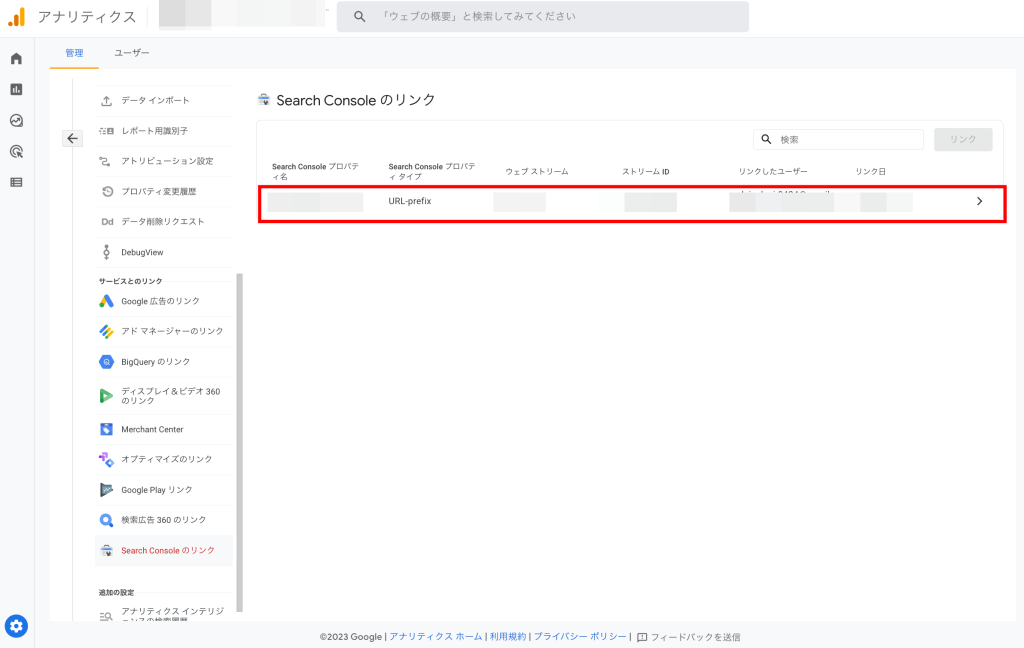Click the Dd データ削除リクエスト icon

pos(107,222)
